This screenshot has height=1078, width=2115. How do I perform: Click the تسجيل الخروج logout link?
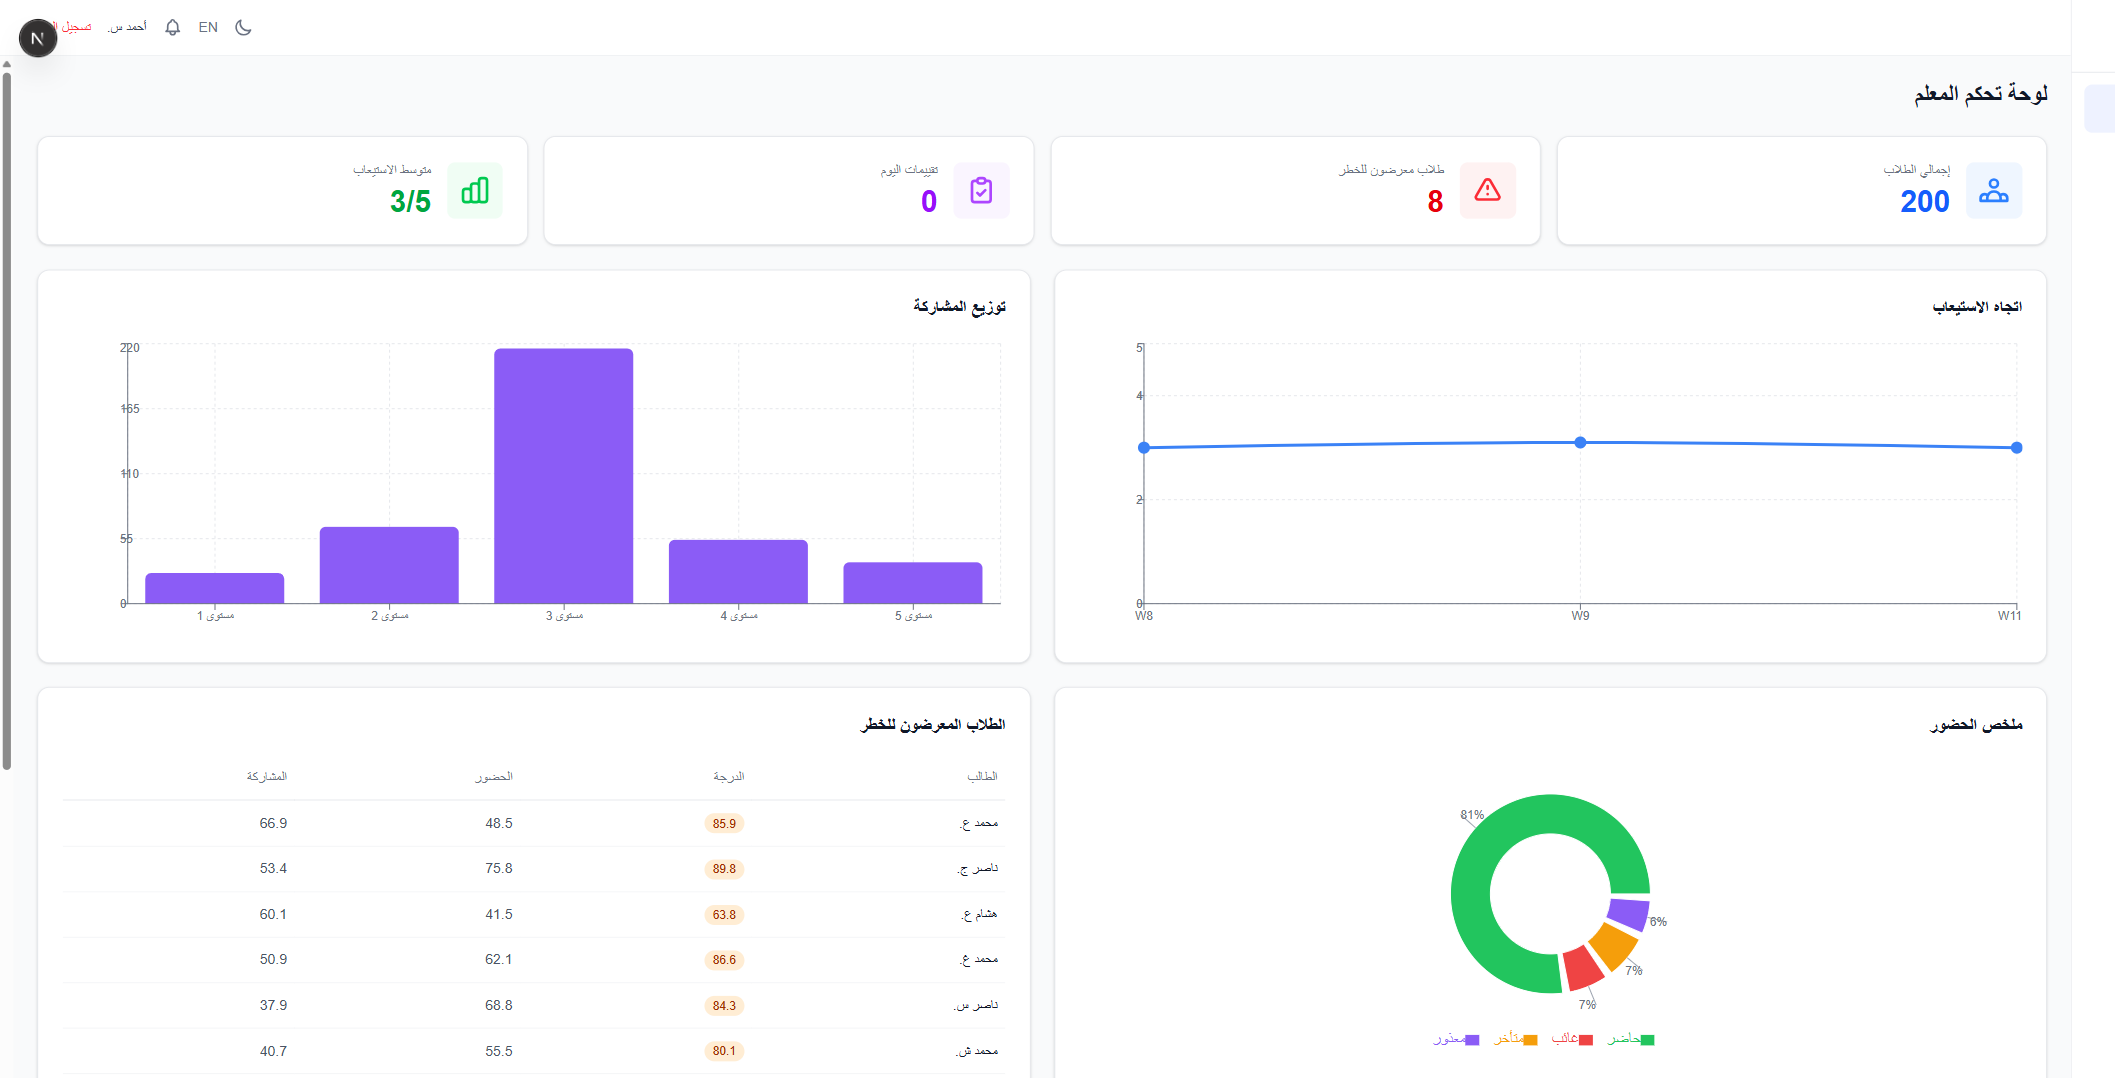[x=72, y=27]
